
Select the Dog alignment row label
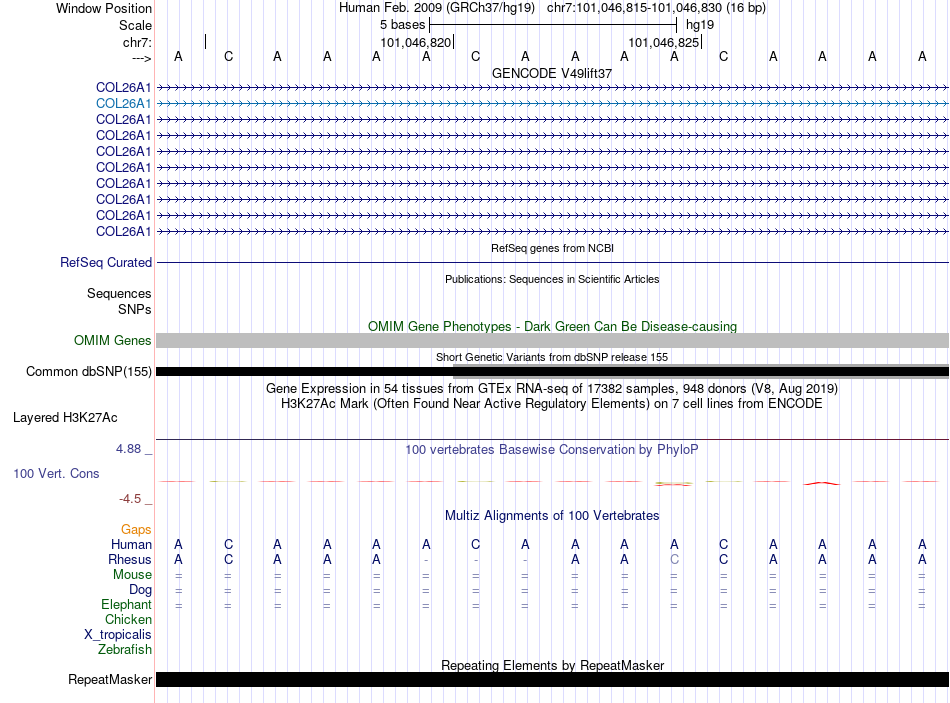140,590
